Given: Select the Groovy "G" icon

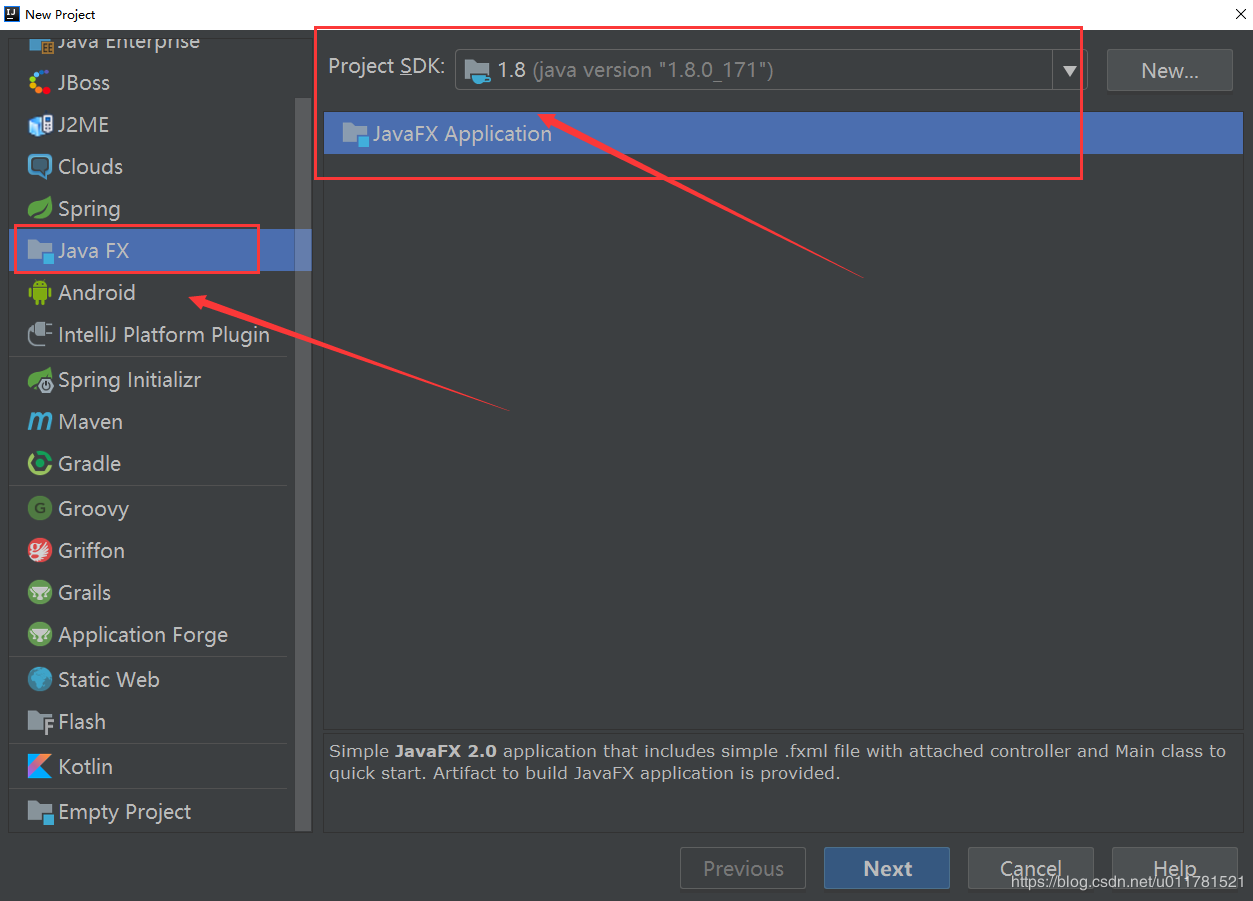Looking at the screenshot, I should 40,509.
